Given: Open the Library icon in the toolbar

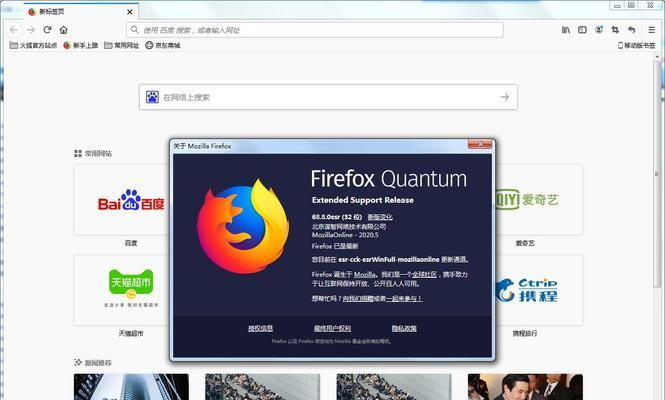Looking at the screenshot, I should pos(566,30).
